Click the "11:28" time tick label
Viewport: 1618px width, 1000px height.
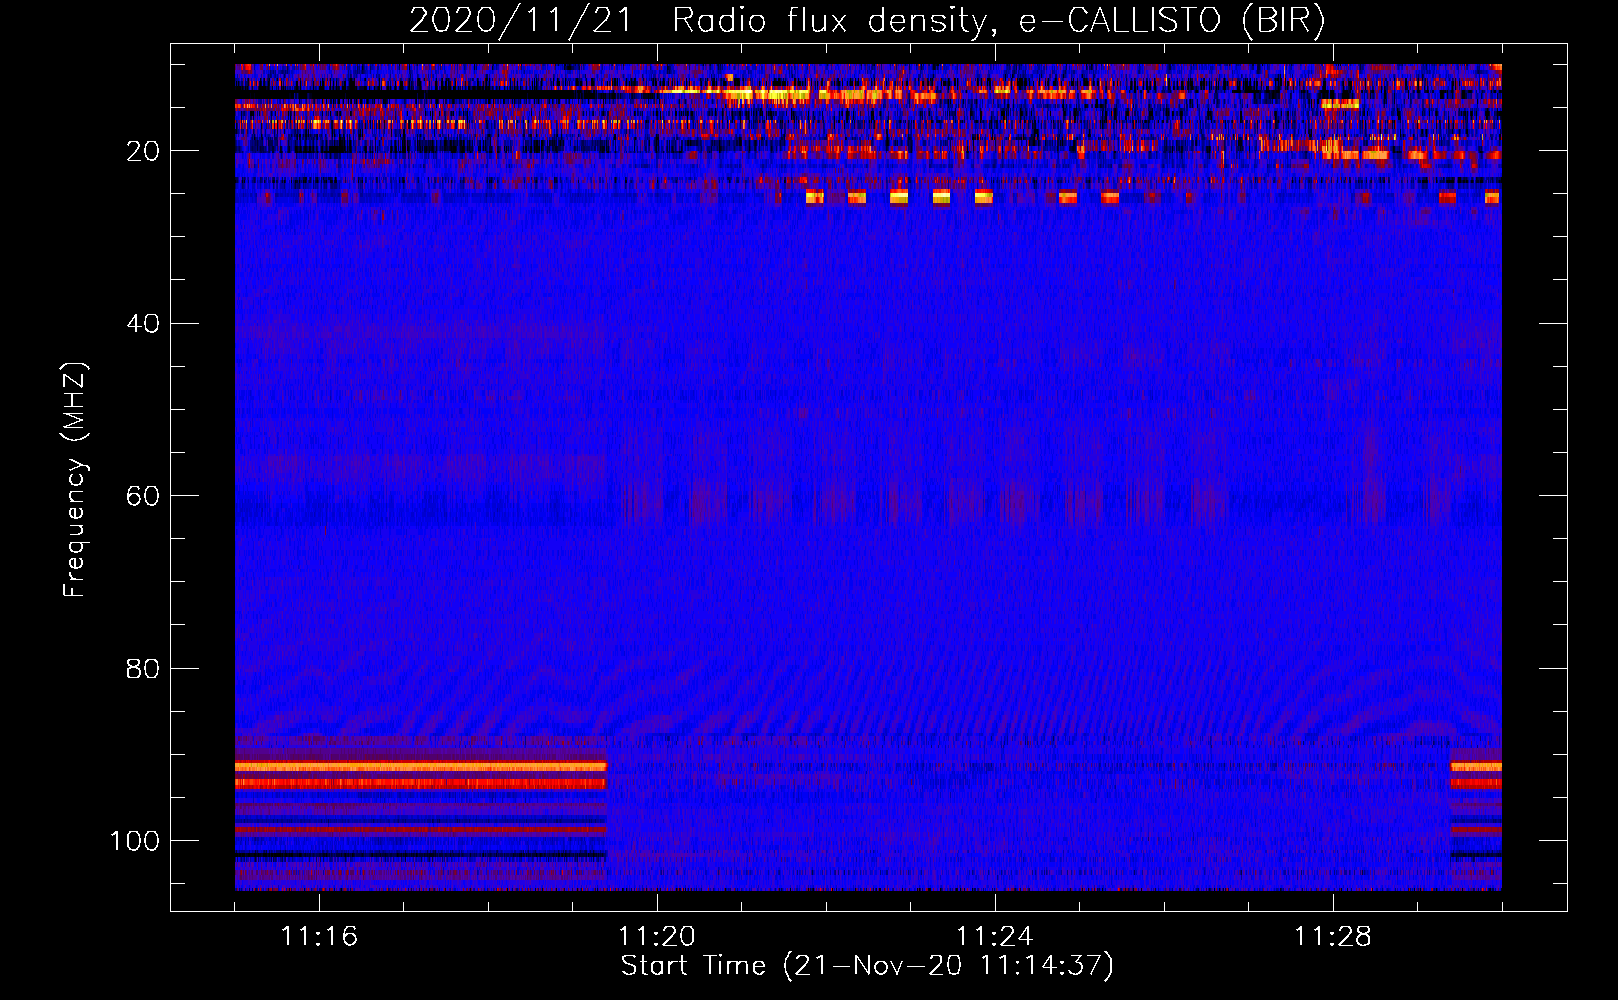[x=1333, y=937]
